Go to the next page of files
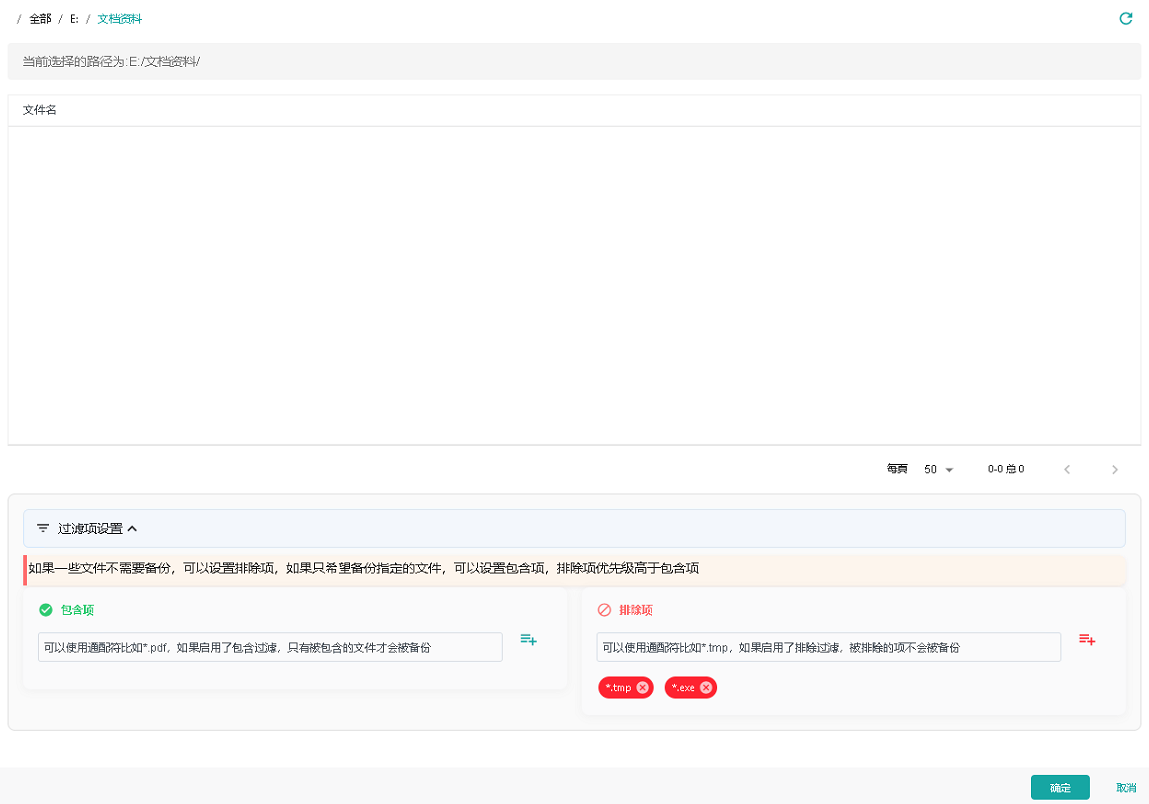Image resolution: width=1149 pixels, height=804 pixels. click(1115, 469)
